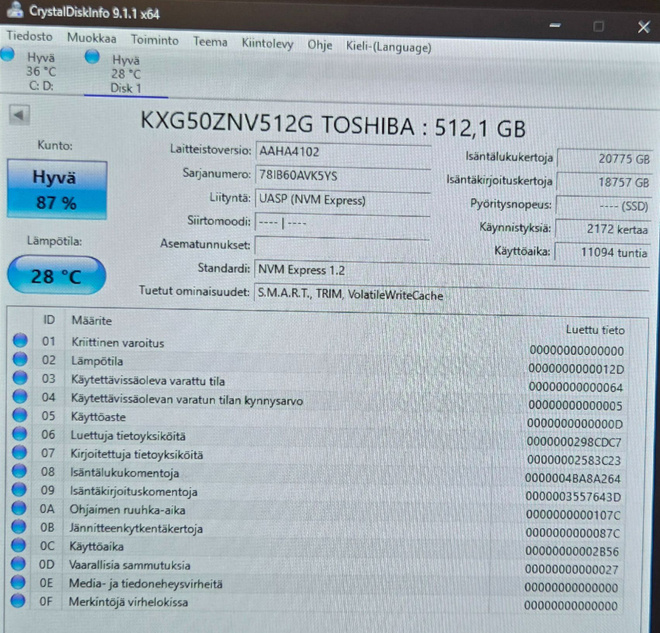Open the Kieli-(Language) menu
The width and height of the screenshot is (660, 633).
point(389,47)
